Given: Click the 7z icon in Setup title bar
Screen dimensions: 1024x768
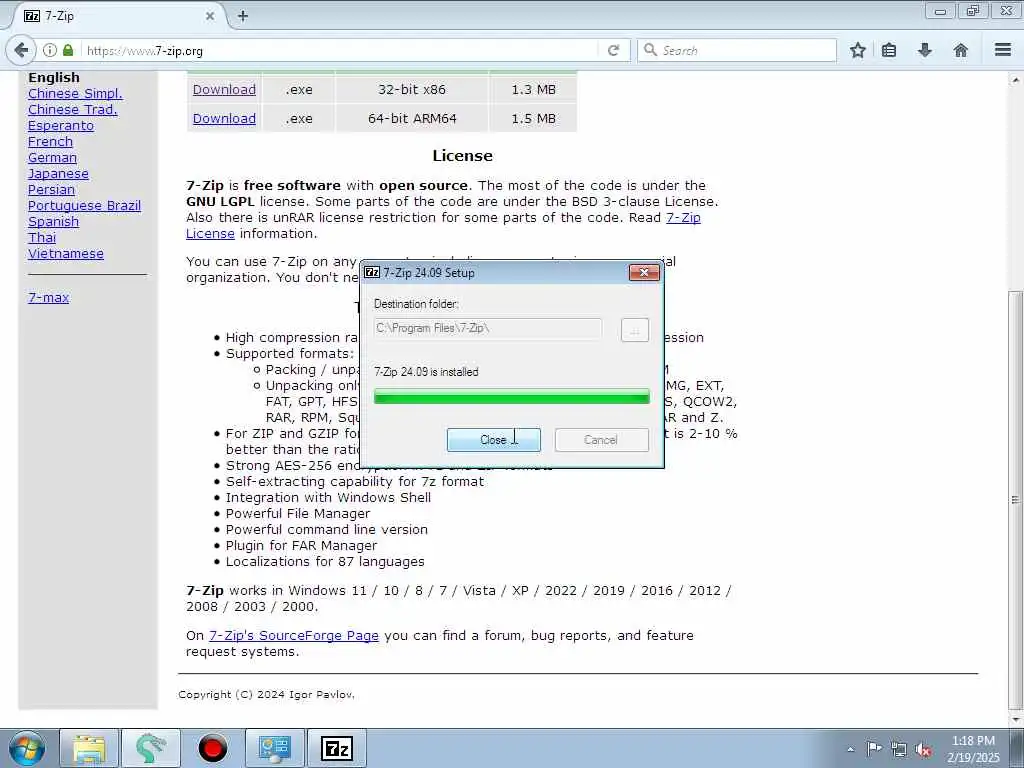Looking at the screenshot, I should [372, 272].
